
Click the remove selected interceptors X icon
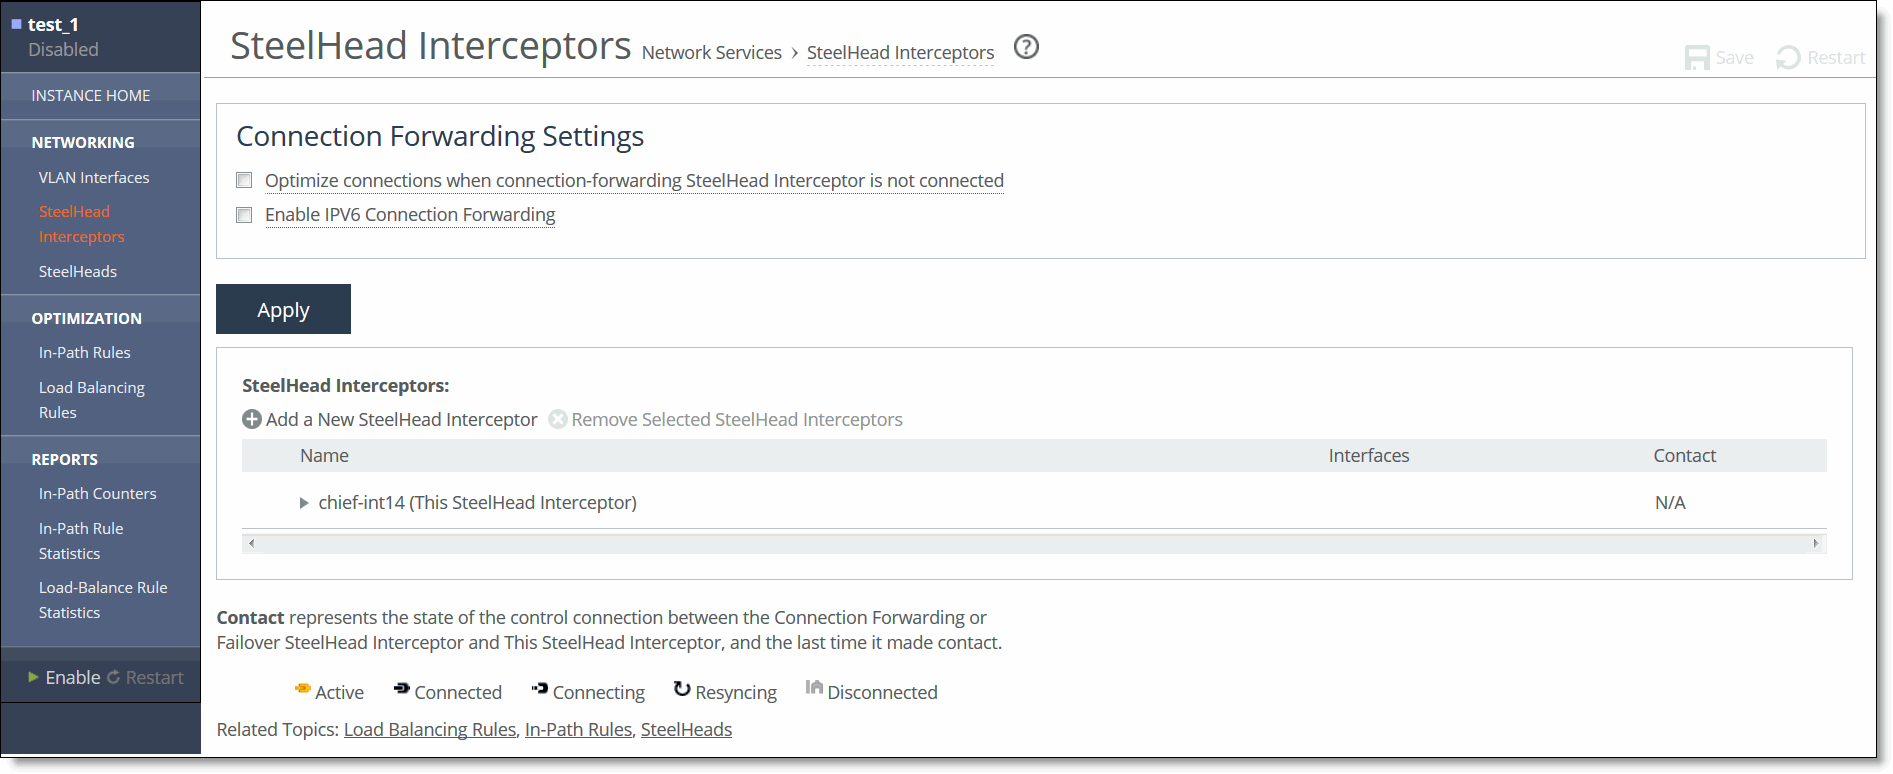pyautogui.click(x=558, y=420)
